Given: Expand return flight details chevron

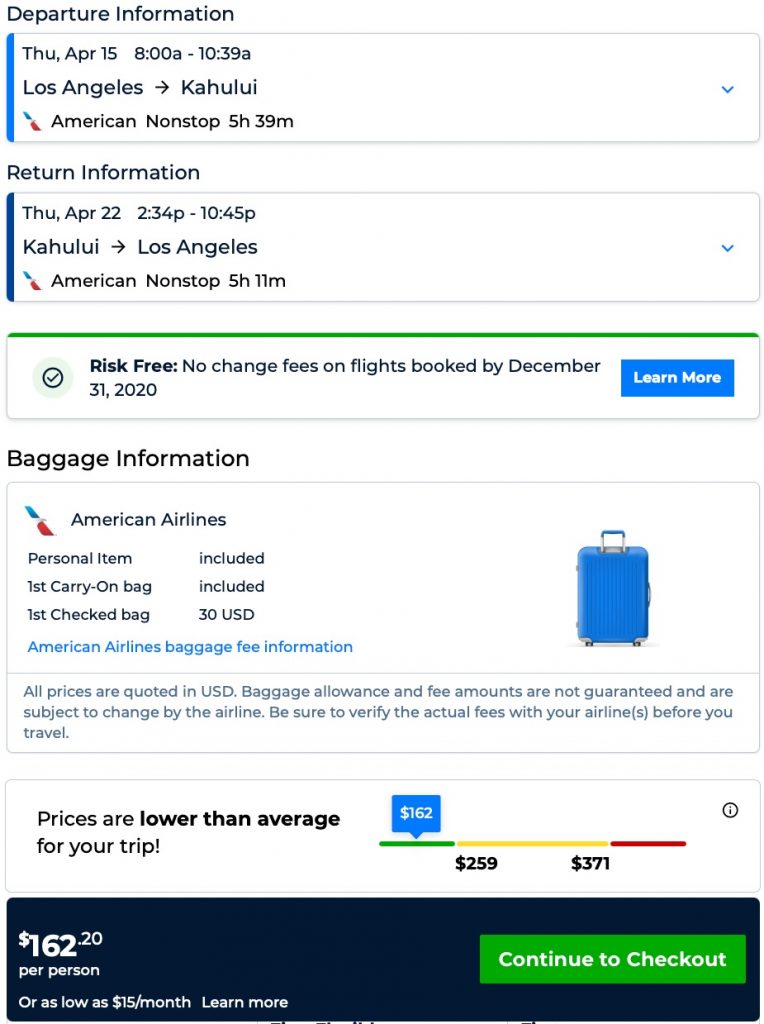Looking at the screenshot, I should point(728,248).
